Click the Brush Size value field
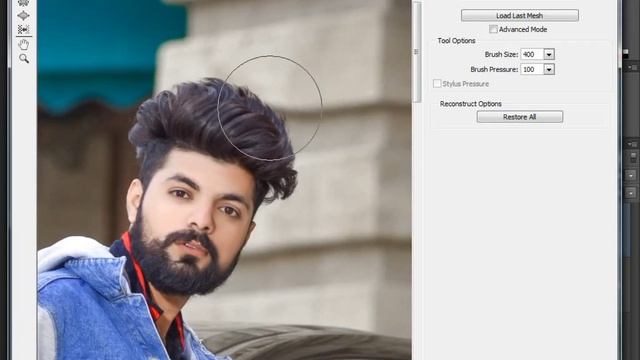Image resolution: width=640 pixels, height=360 pixels. pyautogui.click(x=532, y=54)
